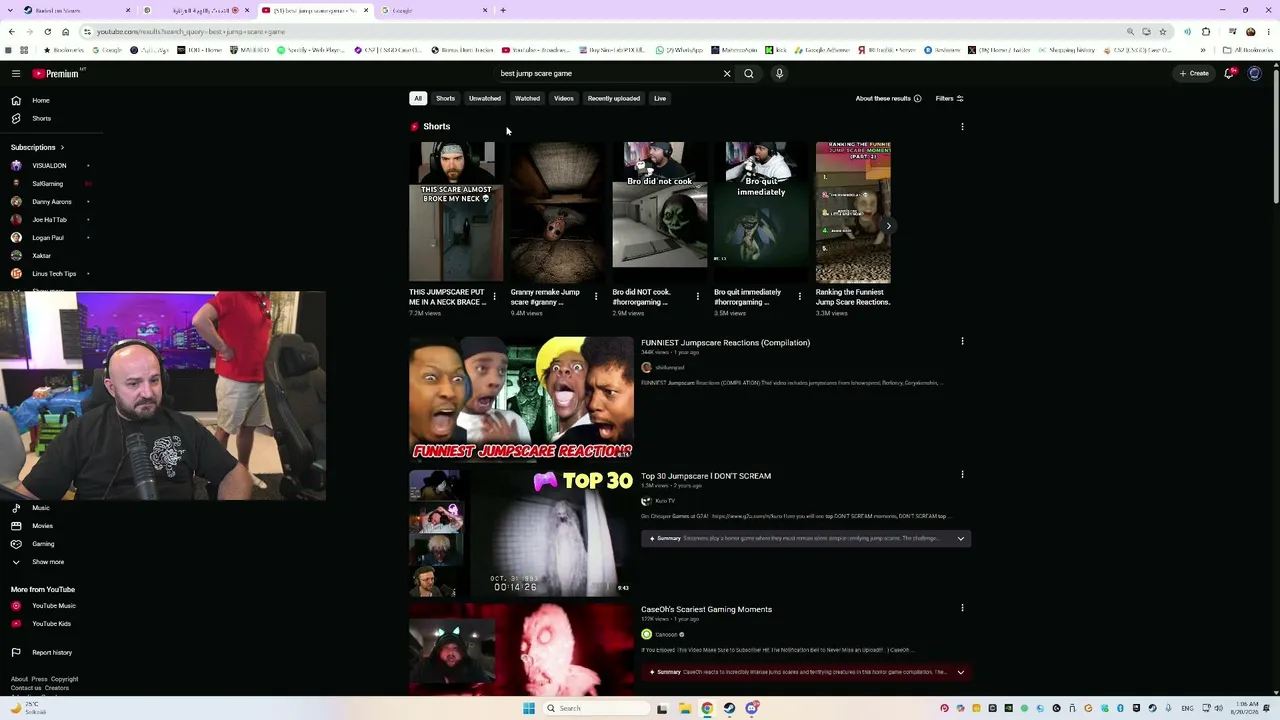The image size is (1280, 720).
Task: Open Steam from the taskbar
Action: pos(729,708)
